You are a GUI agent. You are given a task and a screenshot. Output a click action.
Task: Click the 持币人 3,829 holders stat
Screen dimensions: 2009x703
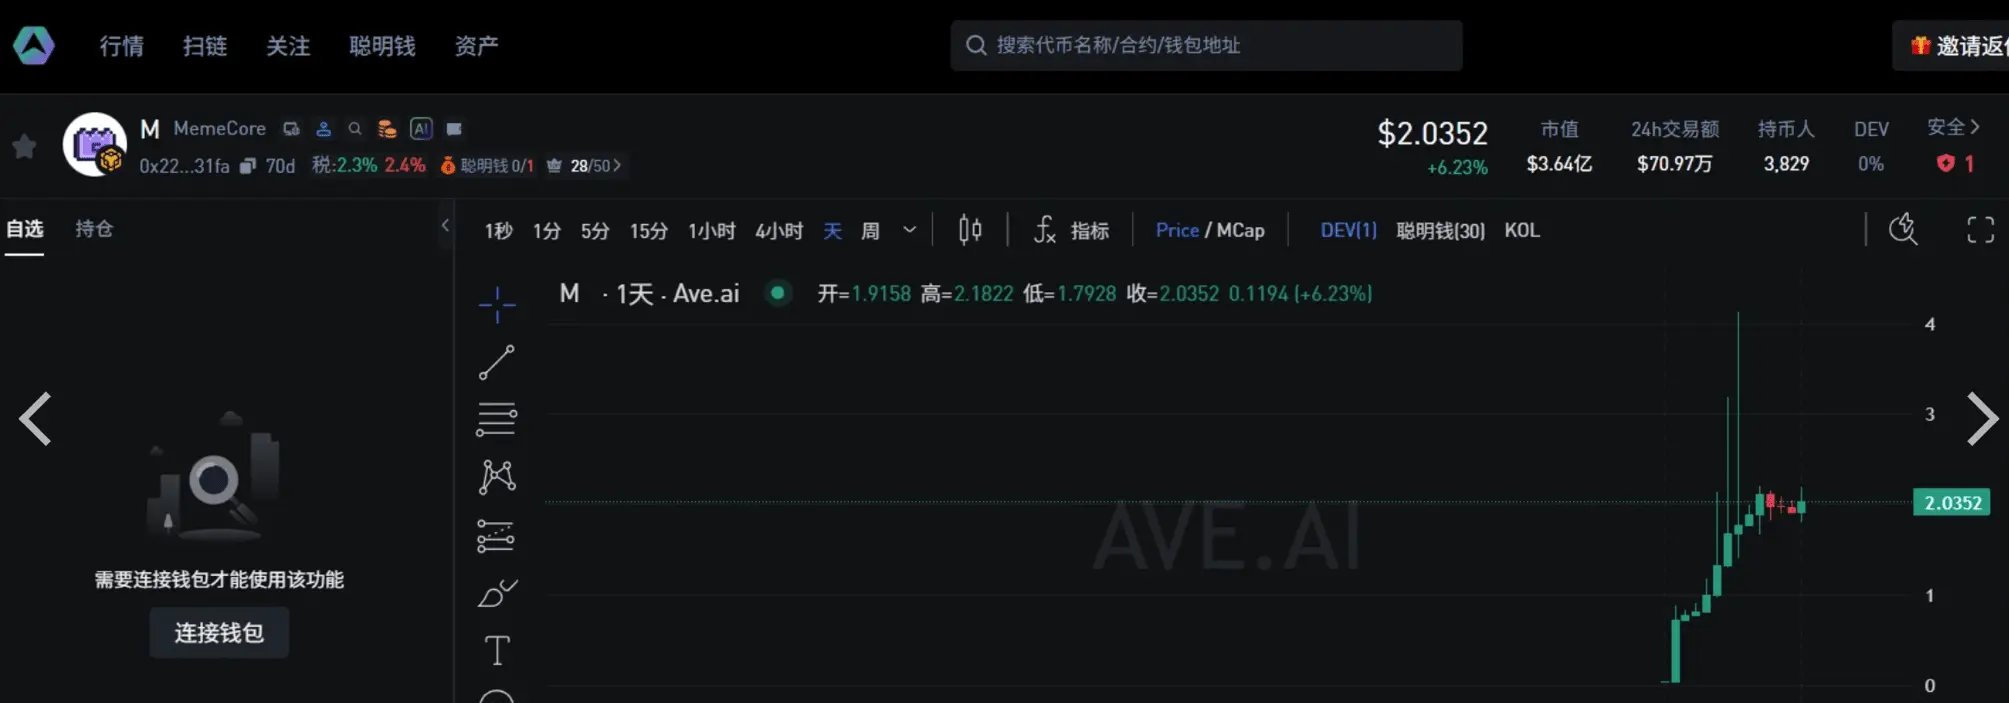(1786, 146)
